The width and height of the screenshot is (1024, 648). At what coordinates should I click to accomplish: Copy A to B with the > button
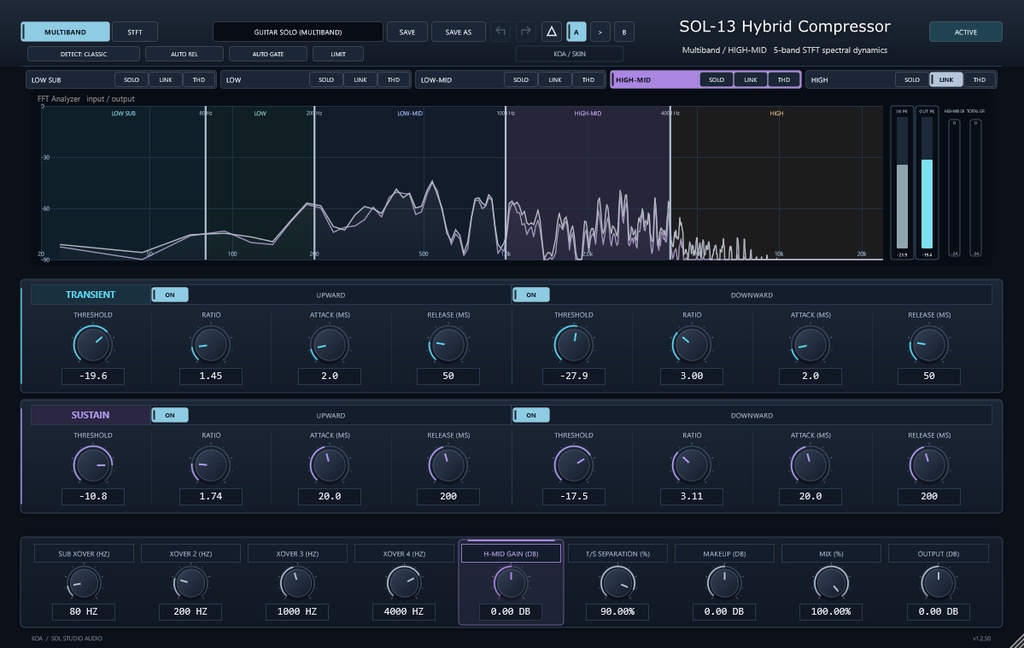pos(600,31)
